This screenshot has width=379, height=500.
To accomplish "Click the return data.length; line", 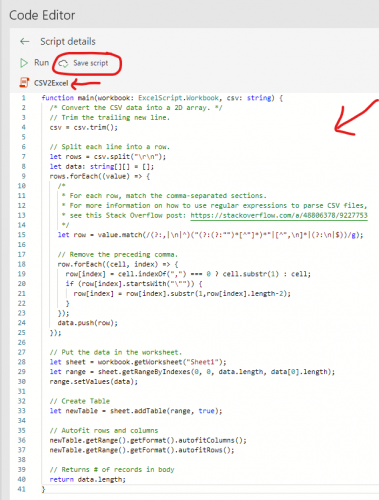I will point(88,479).
